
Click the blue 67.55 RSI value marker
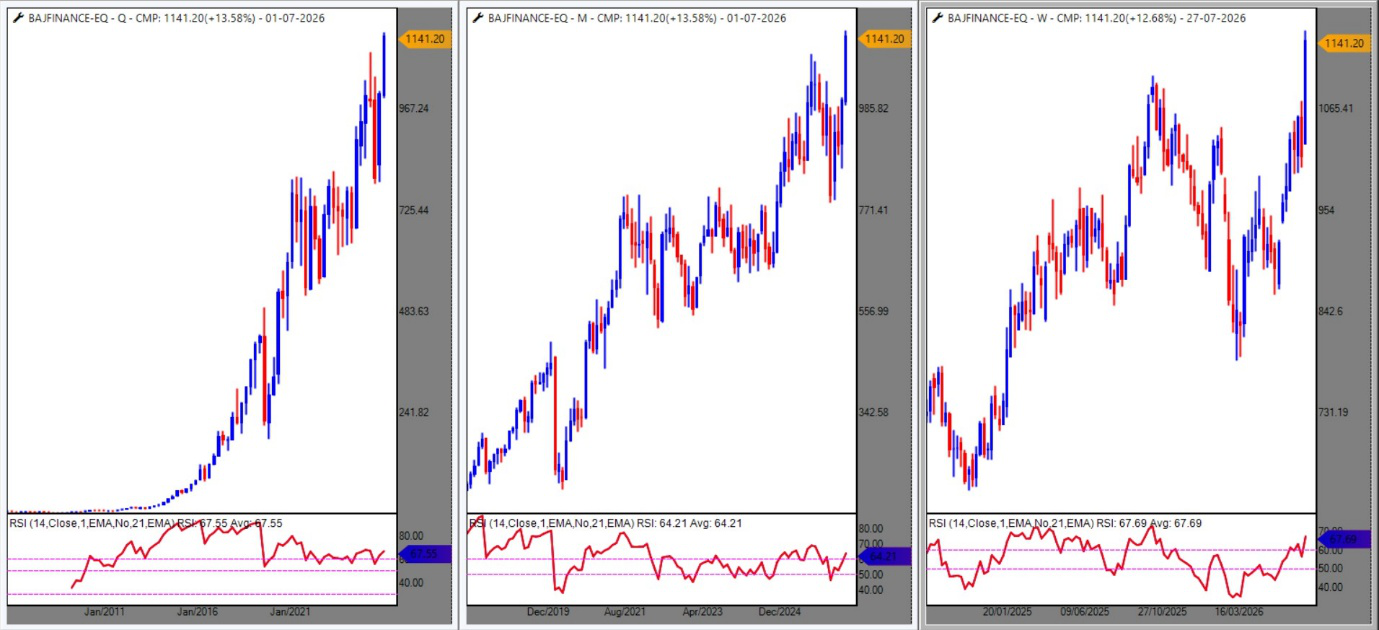click(x=425, y=554)
